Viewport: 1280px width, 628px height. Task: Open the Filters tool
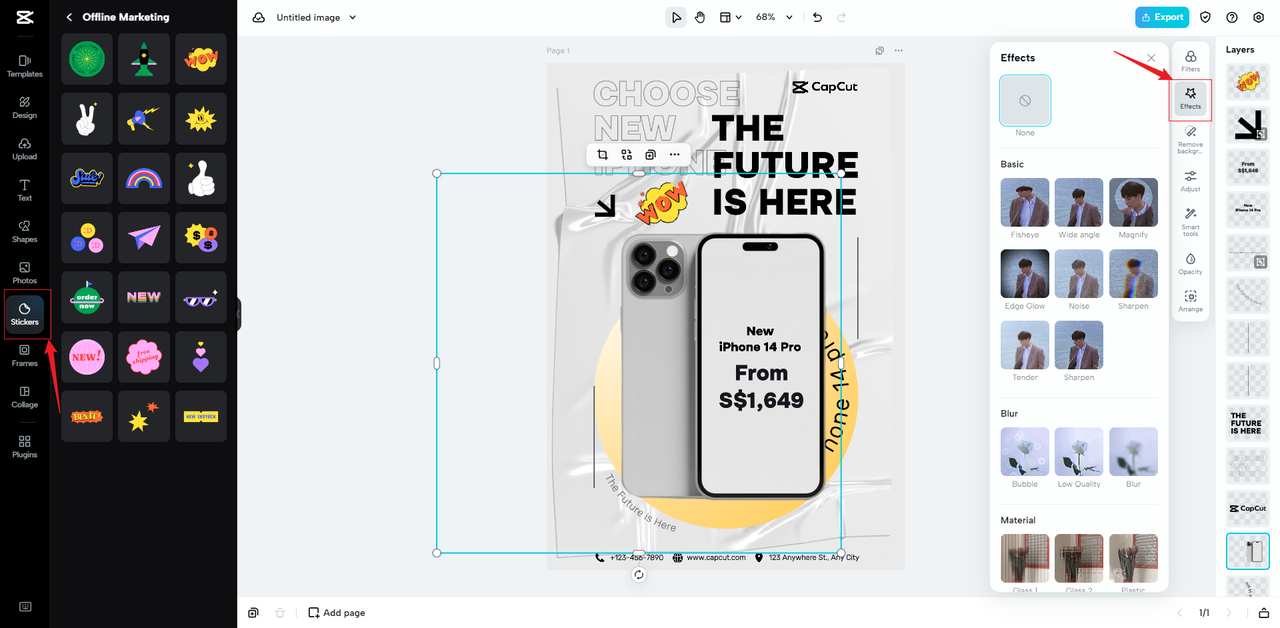[1190, 61]
